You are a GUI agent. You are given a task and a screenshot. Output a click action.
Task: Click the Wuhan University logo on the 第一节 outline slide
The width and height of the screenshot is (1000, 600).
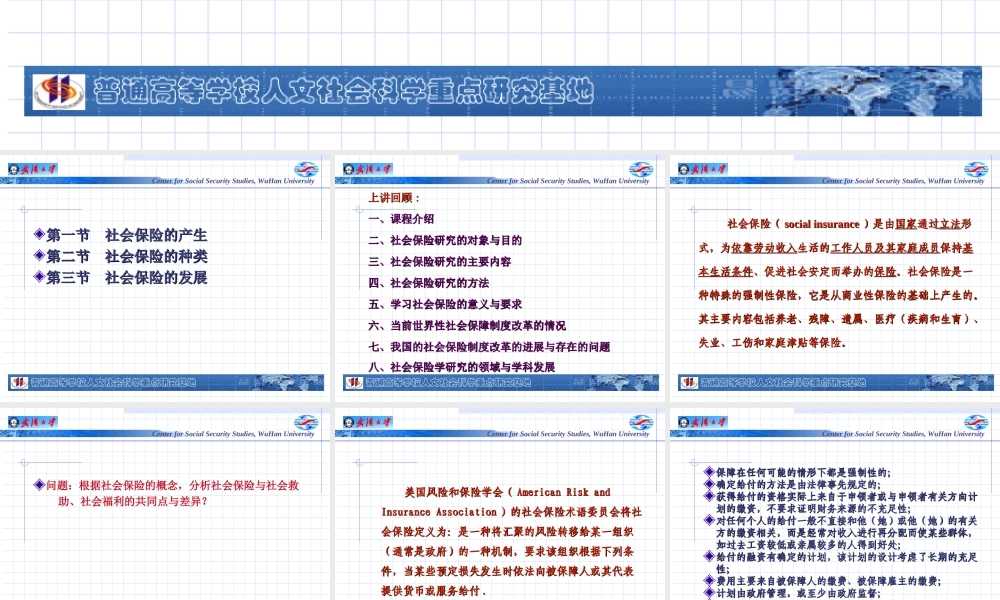(x=32, y=169)
